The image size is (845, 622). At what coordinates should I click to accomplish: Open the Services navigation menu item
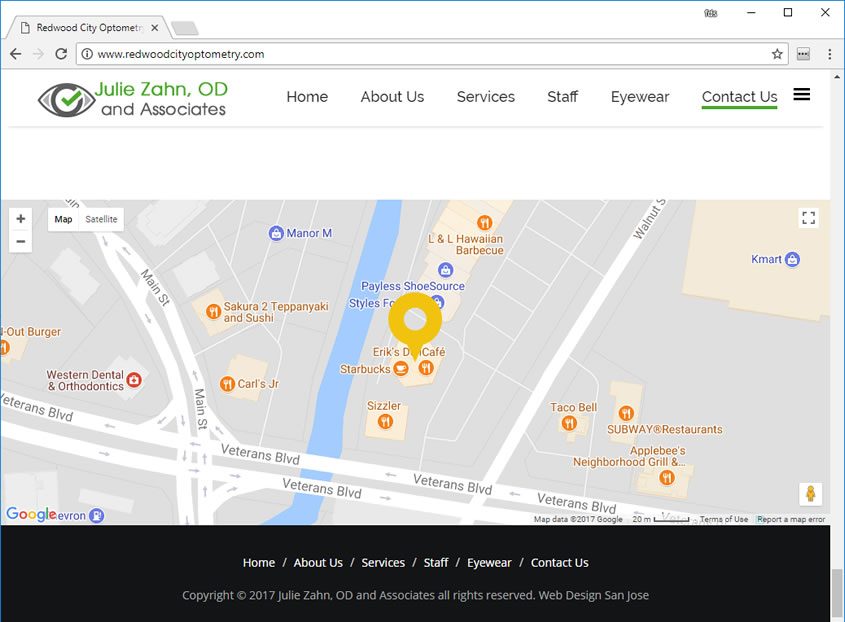485,97
